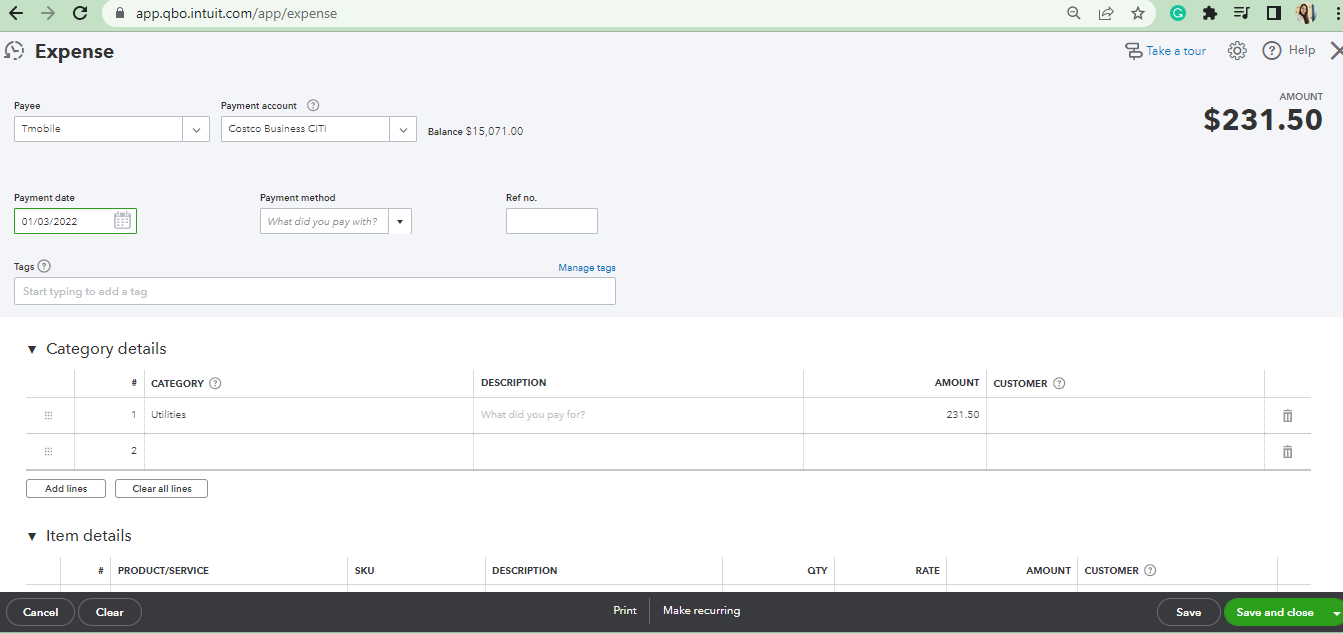
Task: Open the media control icon in the toolbar
Action: 1241,13
